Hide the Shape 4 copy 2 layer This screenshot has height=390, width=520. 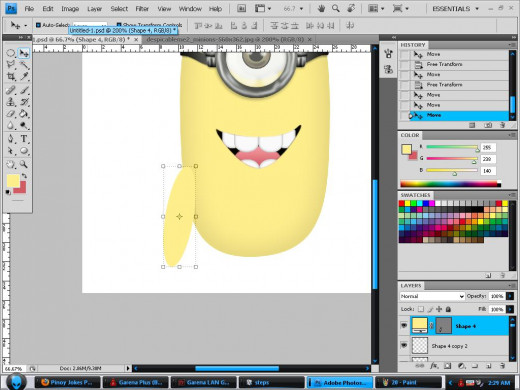(404, 345)
